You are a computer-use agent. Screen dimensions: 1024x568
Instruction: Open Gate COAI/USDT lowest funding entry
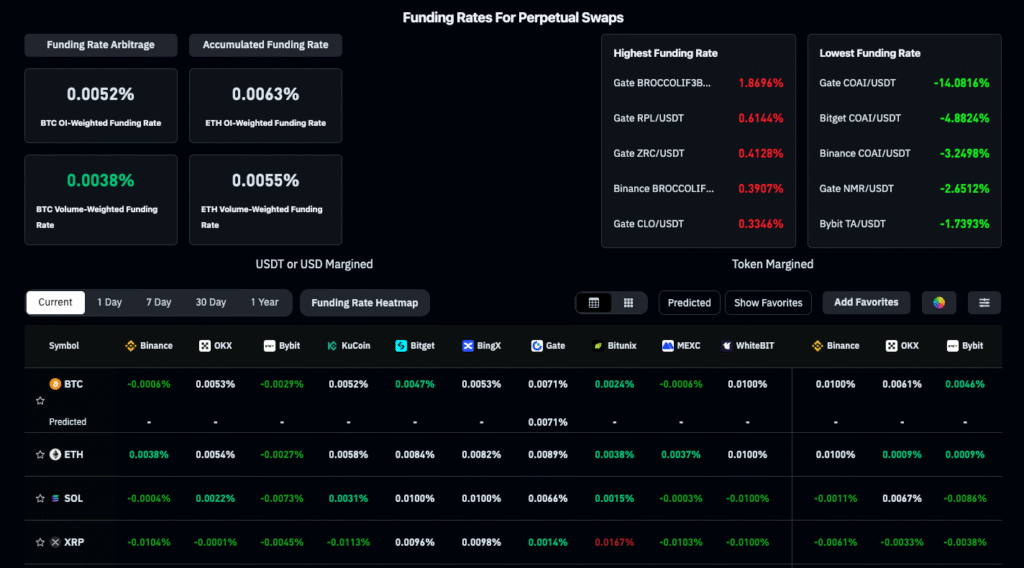point(904,83)
